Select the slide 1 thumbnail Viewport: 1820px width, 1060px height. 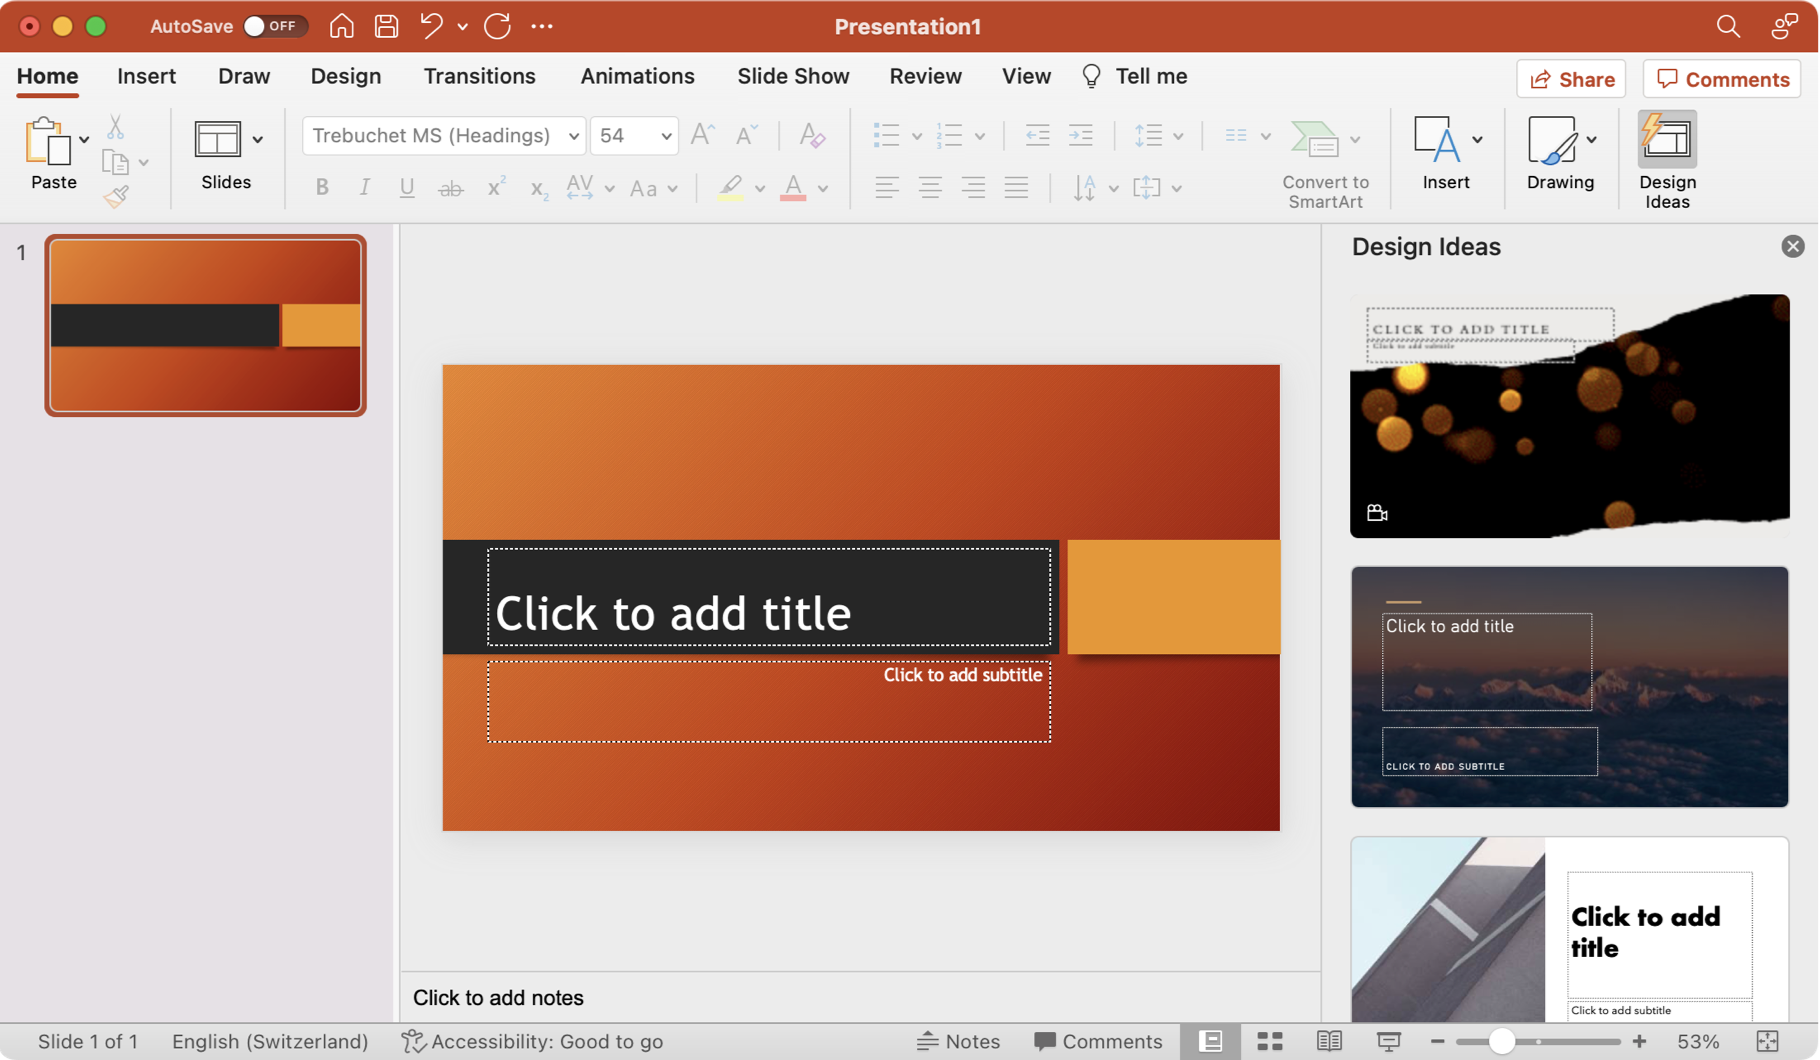pyautogui.click(x=205, y=324)
